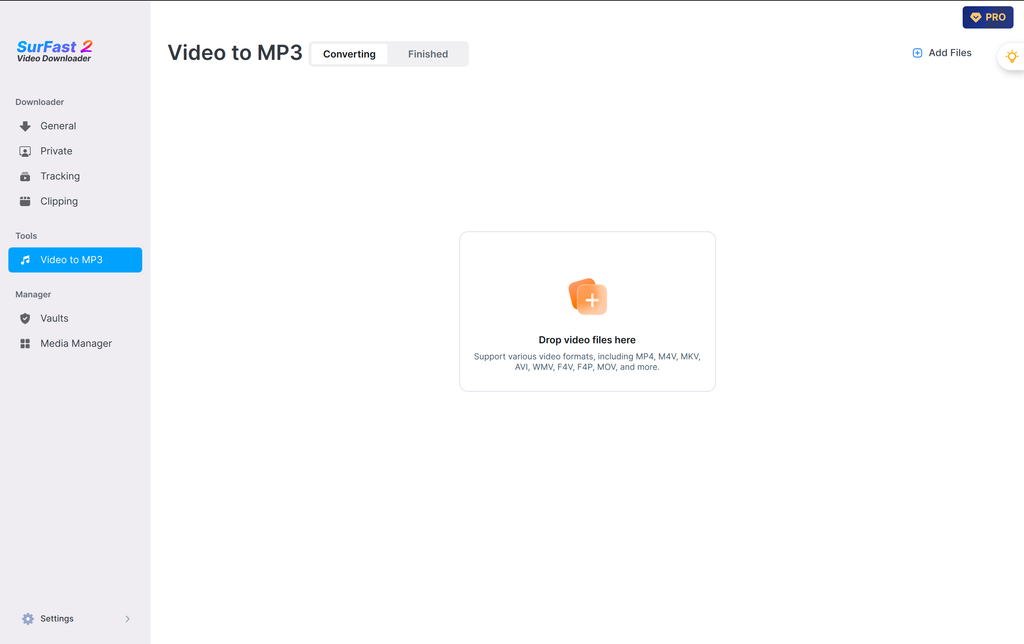Select the Video to MP3 music note icon

click(x=25, y=260)
